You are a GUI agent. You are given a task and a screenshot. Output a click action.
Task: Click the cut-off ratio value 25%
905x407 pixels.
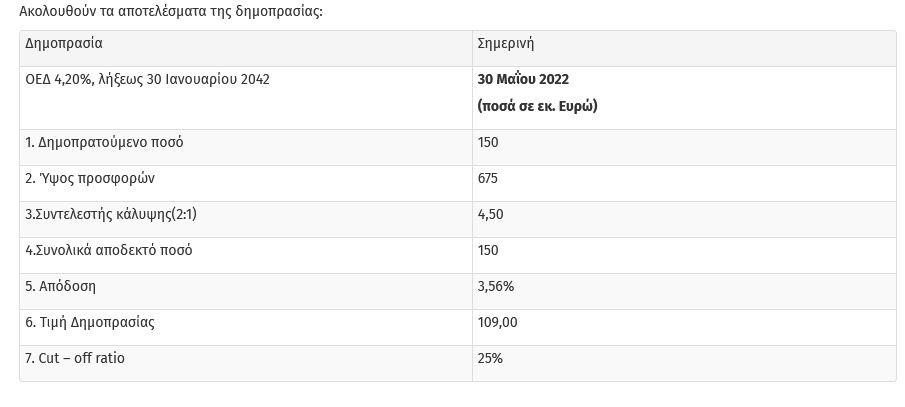pyautogui.click(x=490, y=358)
